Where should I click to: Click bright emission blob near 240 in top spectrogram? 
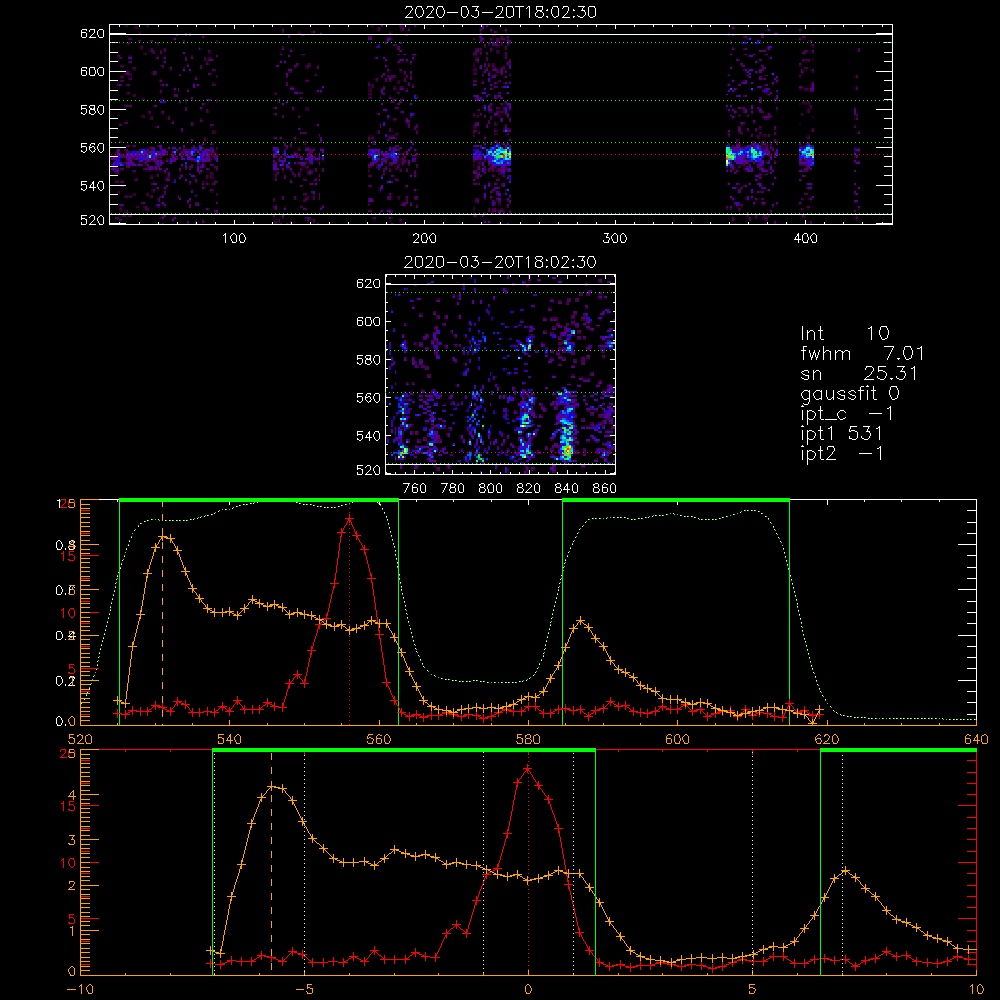point(498,155)
